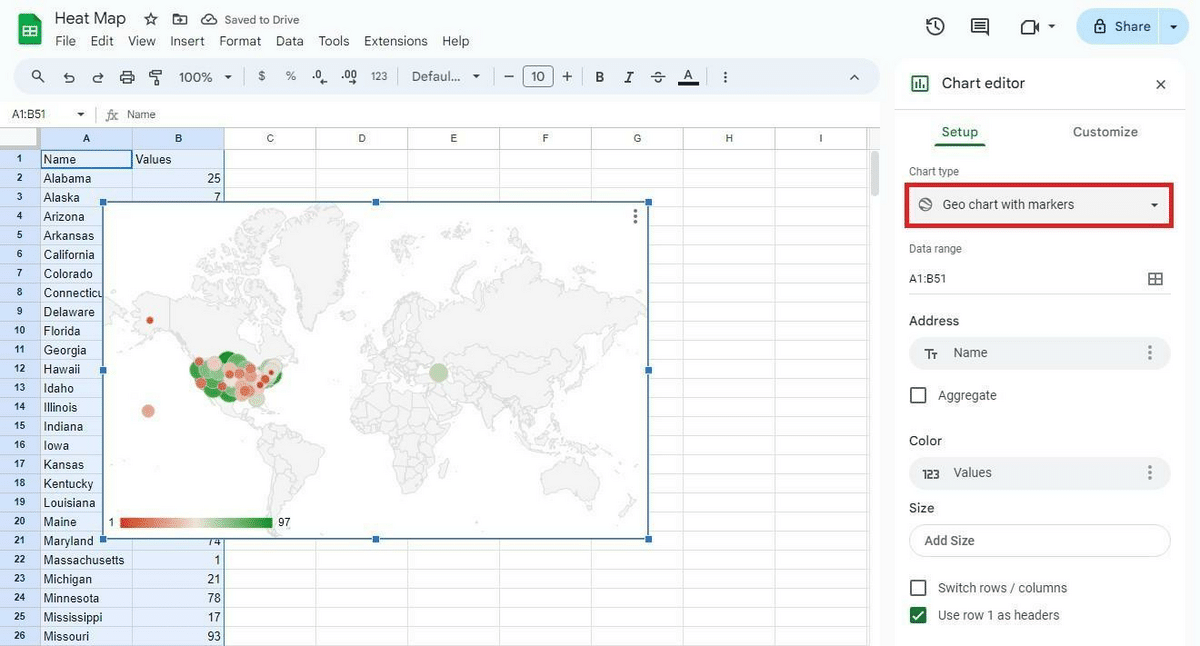
Task: Decrease font size with minus
Action: point(509,77)
